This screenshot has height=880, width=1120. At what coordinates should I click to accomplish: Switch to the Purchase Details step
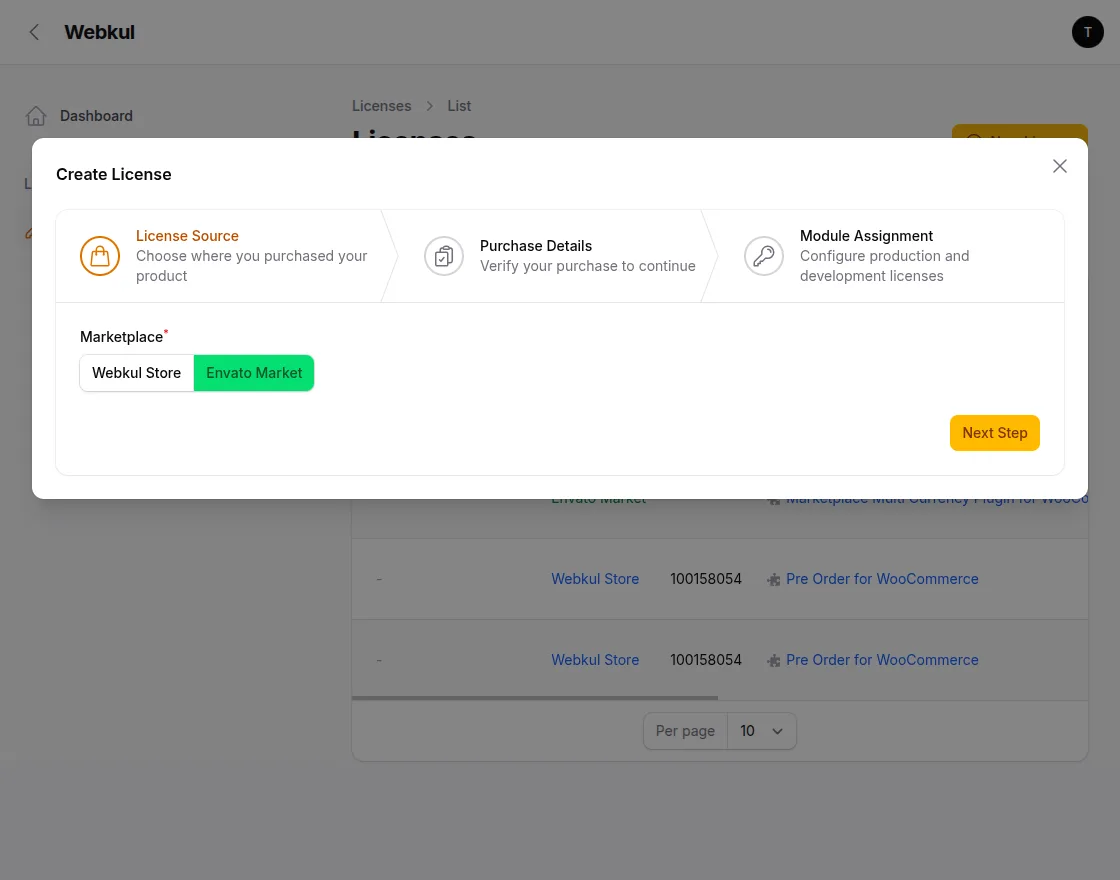[536, 246]
